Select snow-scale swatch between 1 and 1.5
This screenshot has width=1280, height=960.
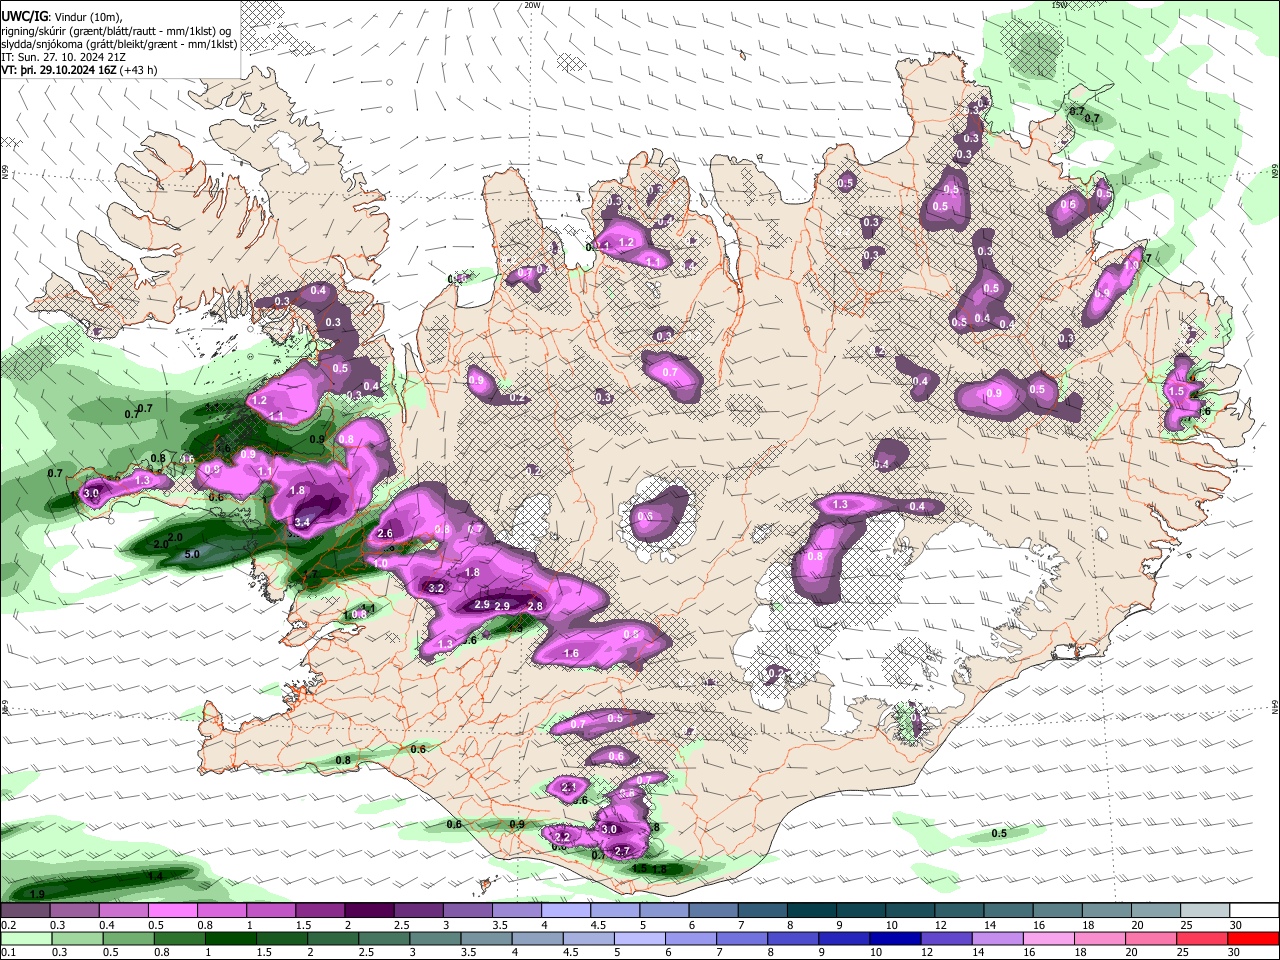coord(271,911)
